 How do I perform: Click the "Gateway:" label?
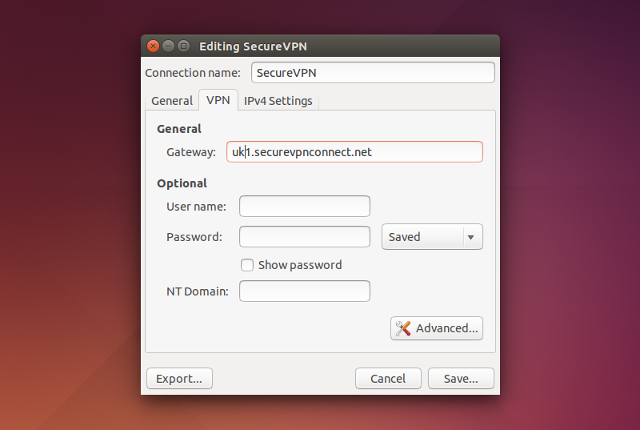[191, 152]
